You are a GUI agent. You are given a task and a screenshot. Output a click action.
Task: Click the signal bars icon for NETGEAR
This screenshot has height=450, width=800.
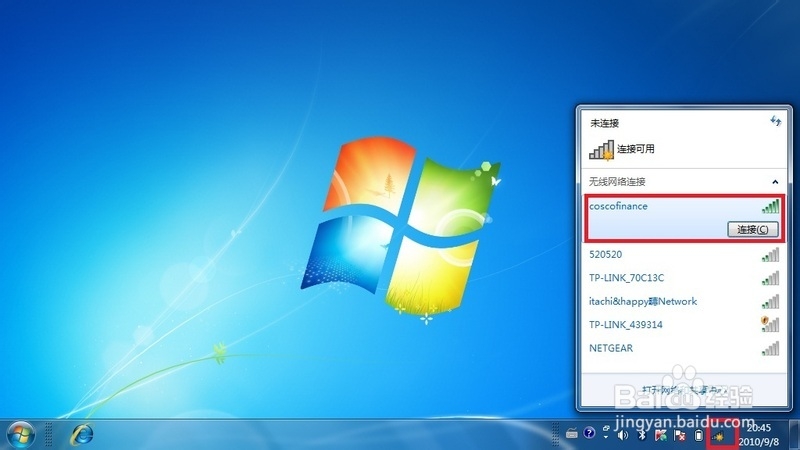pos(770,348)
